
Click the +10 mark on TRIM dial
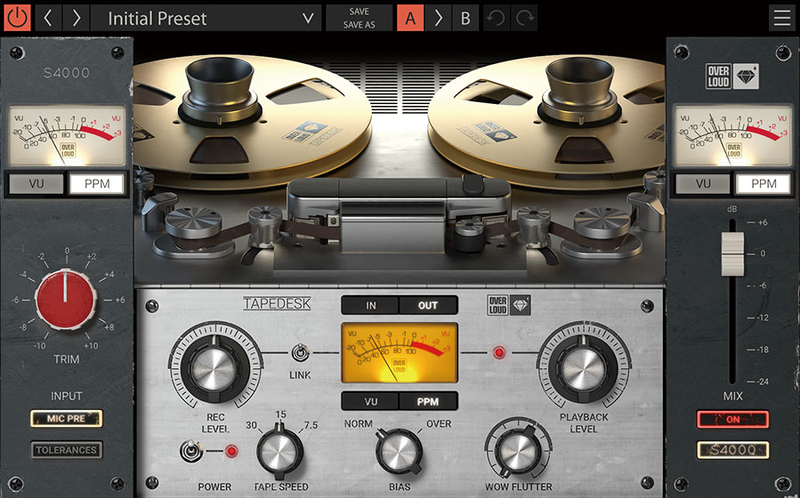coord(91,346)
